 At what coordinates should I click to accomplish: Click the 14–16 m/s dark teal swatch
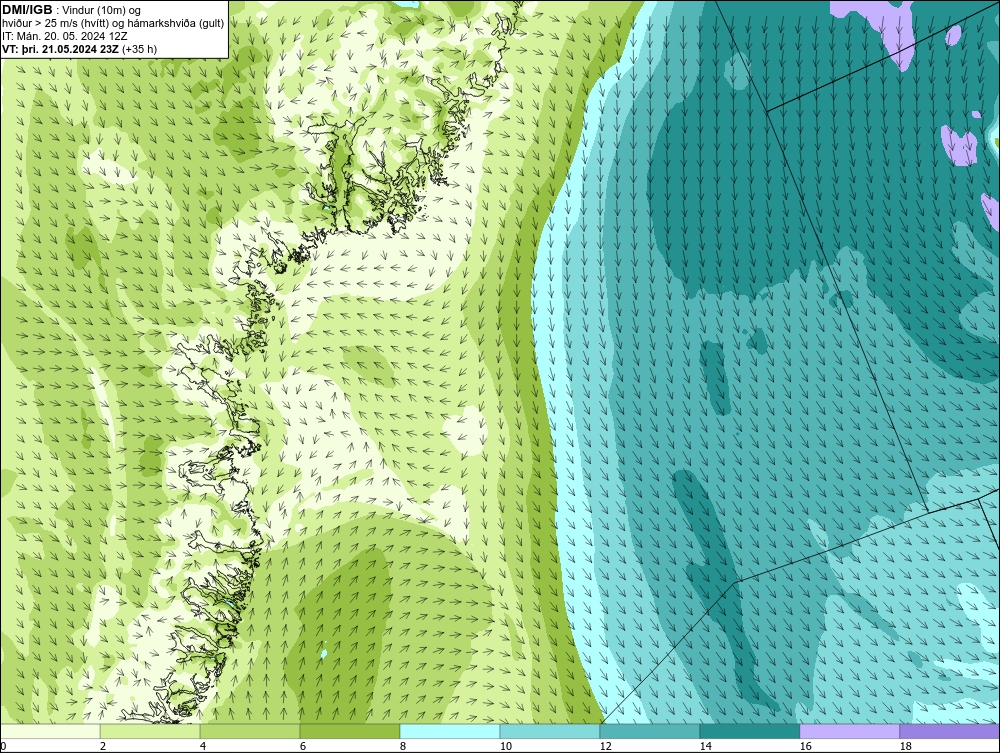(750, 731)
